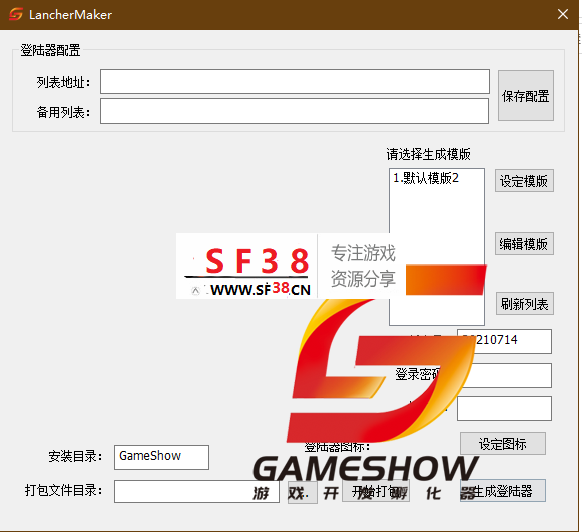Choose an icon with 设定图标 button
Screen dimensions: 582x532
[x=503, y=444]
